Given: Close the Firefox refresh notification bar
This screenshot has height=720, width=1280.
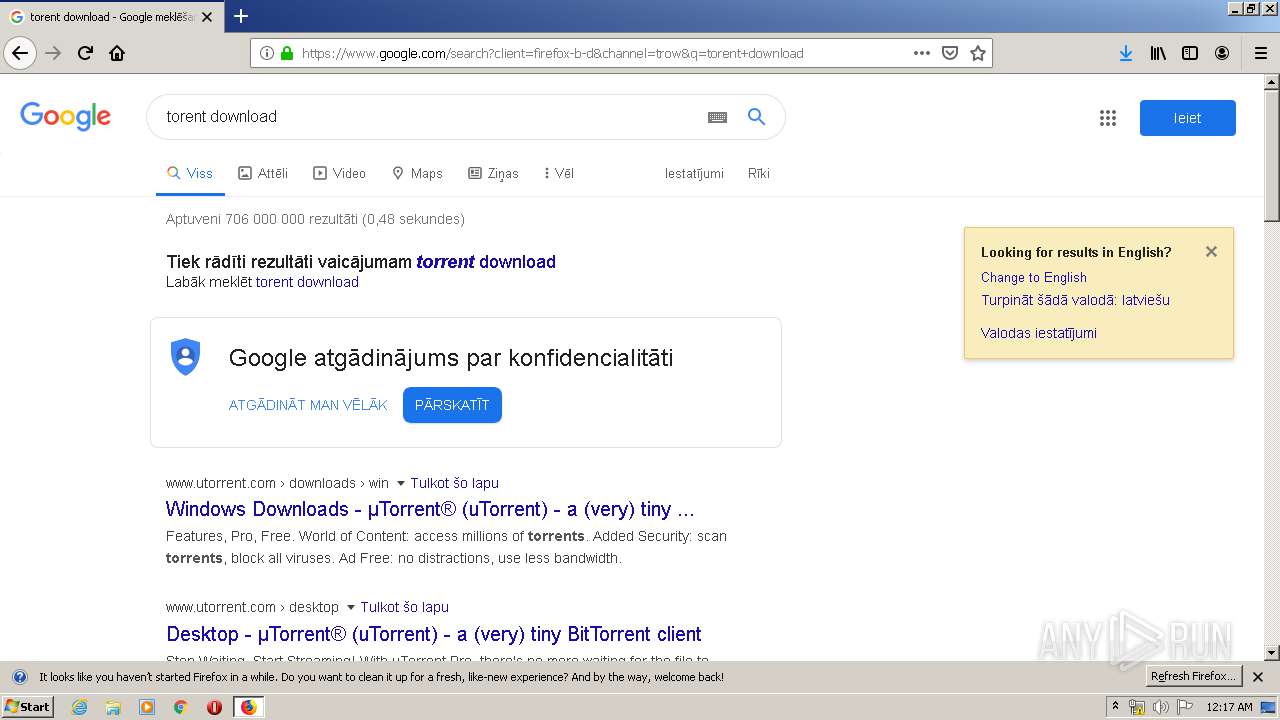Looking at the screenshot, I should pos(1258,677).
